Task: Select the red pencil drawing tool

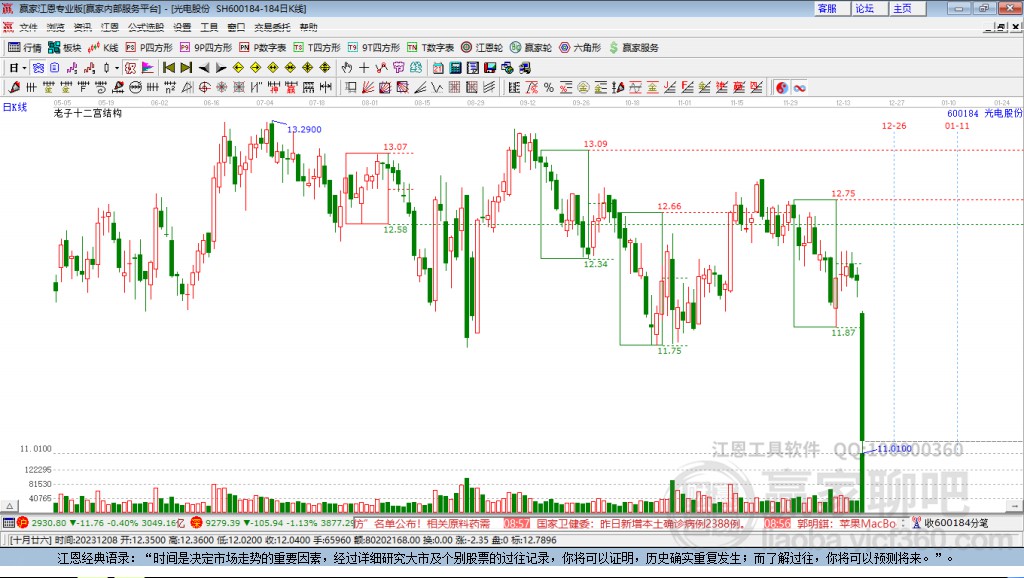Action: [x=14, y=87]
